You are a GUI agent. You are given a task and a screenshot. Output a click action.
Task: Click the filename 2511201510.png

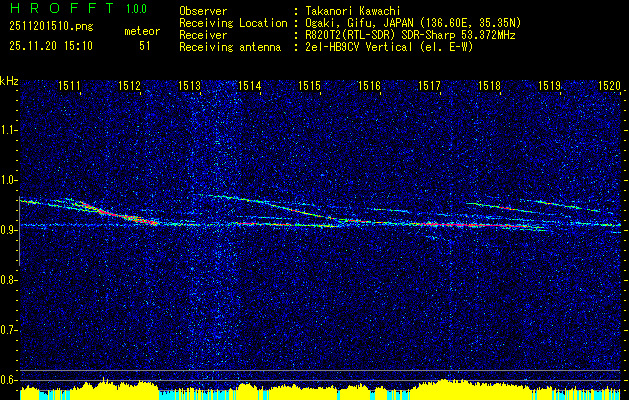(x=51, y=27)
